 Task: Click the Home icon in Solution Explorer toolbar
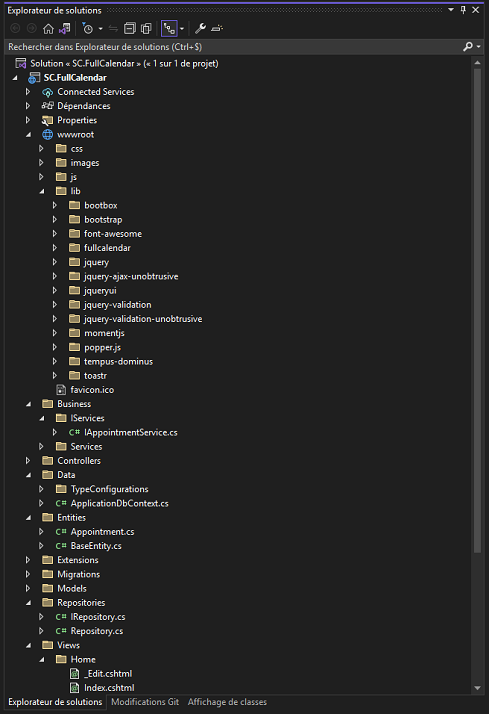pyautogui.click(x=48, y=29)
